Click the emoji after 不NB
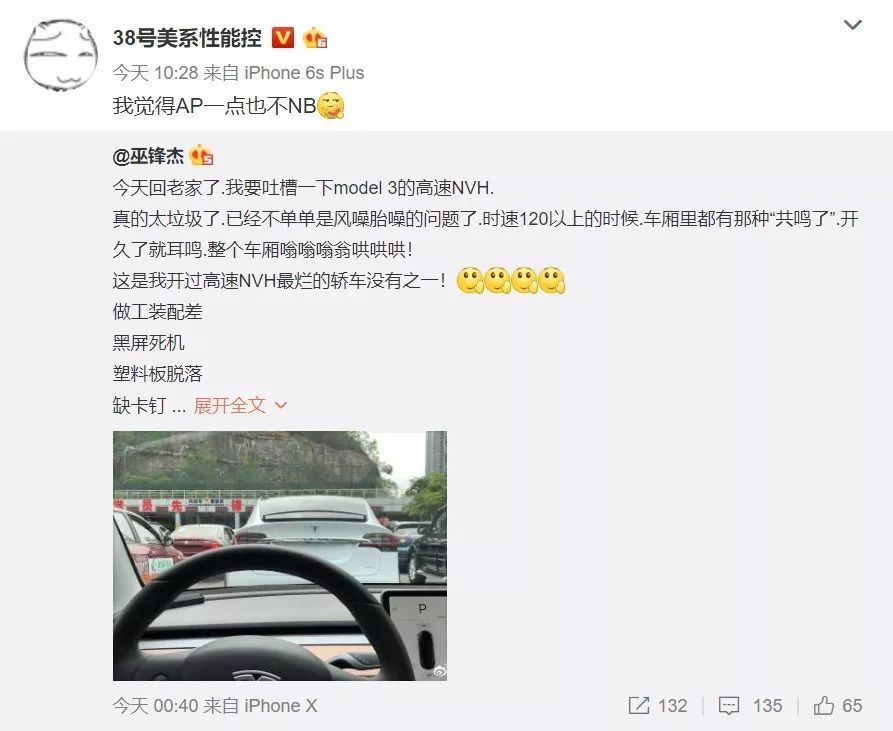Image resolution: width=893 pixels, height=731 pixels. (x=330, y=105)
